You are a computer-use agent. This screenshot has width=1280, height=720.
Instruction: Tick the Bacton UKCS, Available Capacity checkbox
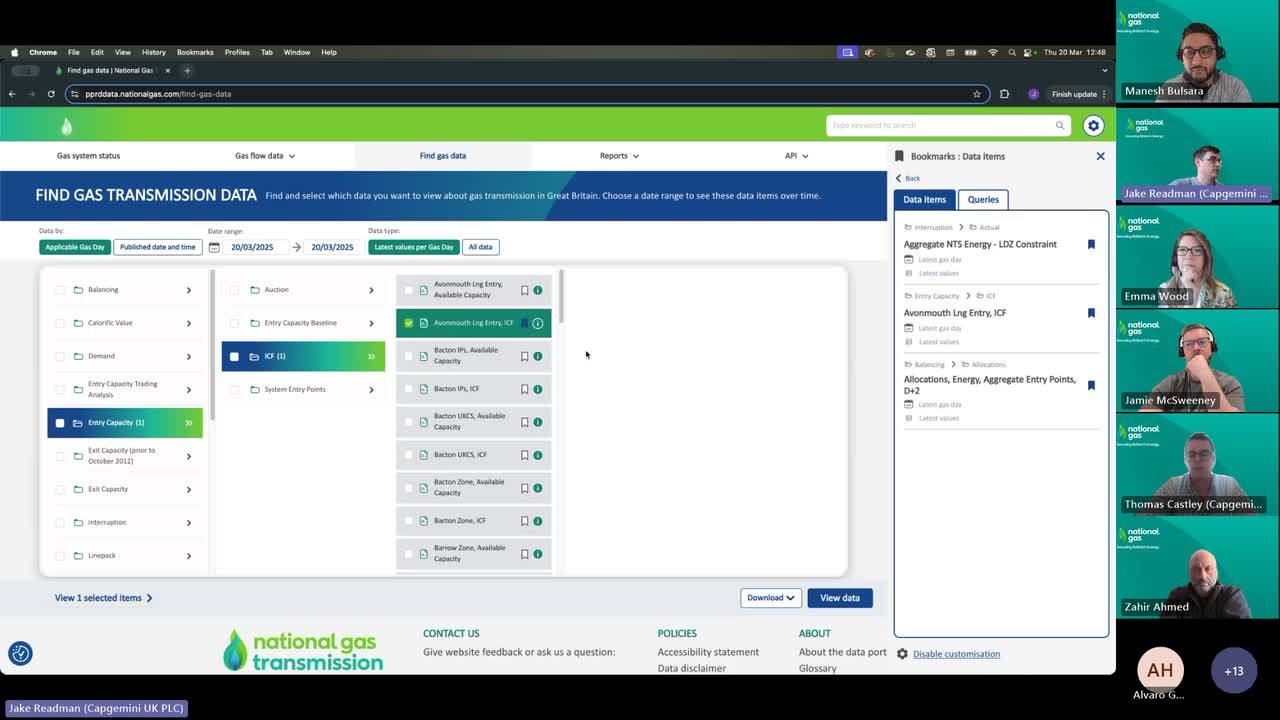tap(408, 422)
